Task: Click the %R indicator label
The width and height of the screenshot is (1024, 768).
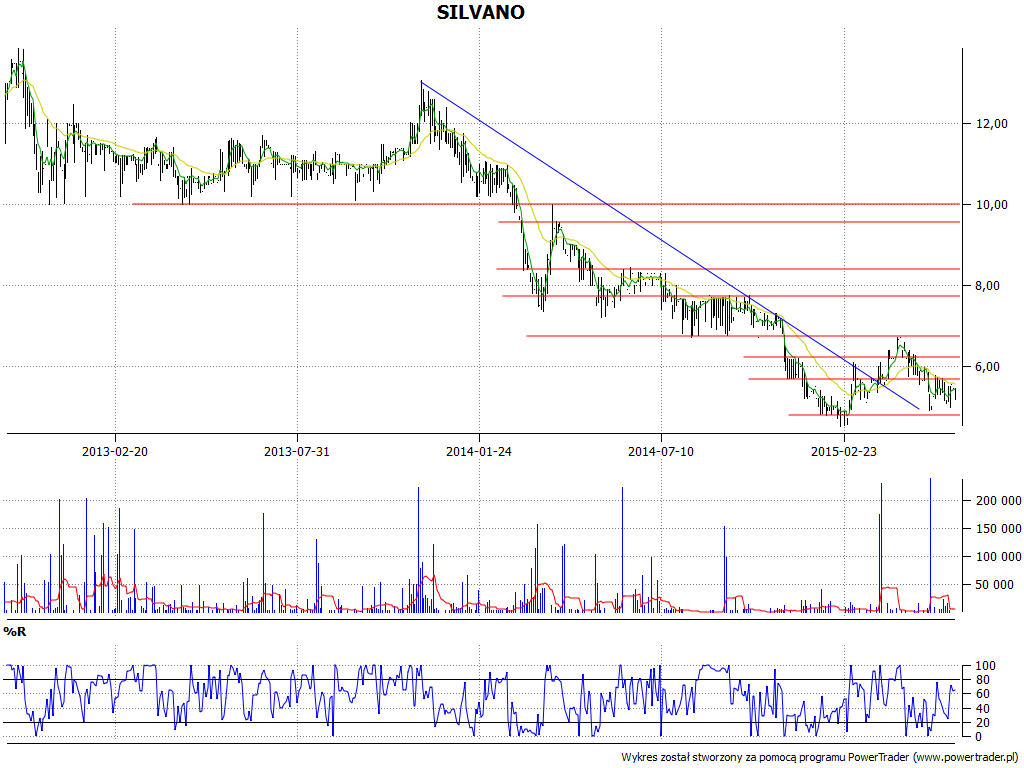Action: (15, 632)
